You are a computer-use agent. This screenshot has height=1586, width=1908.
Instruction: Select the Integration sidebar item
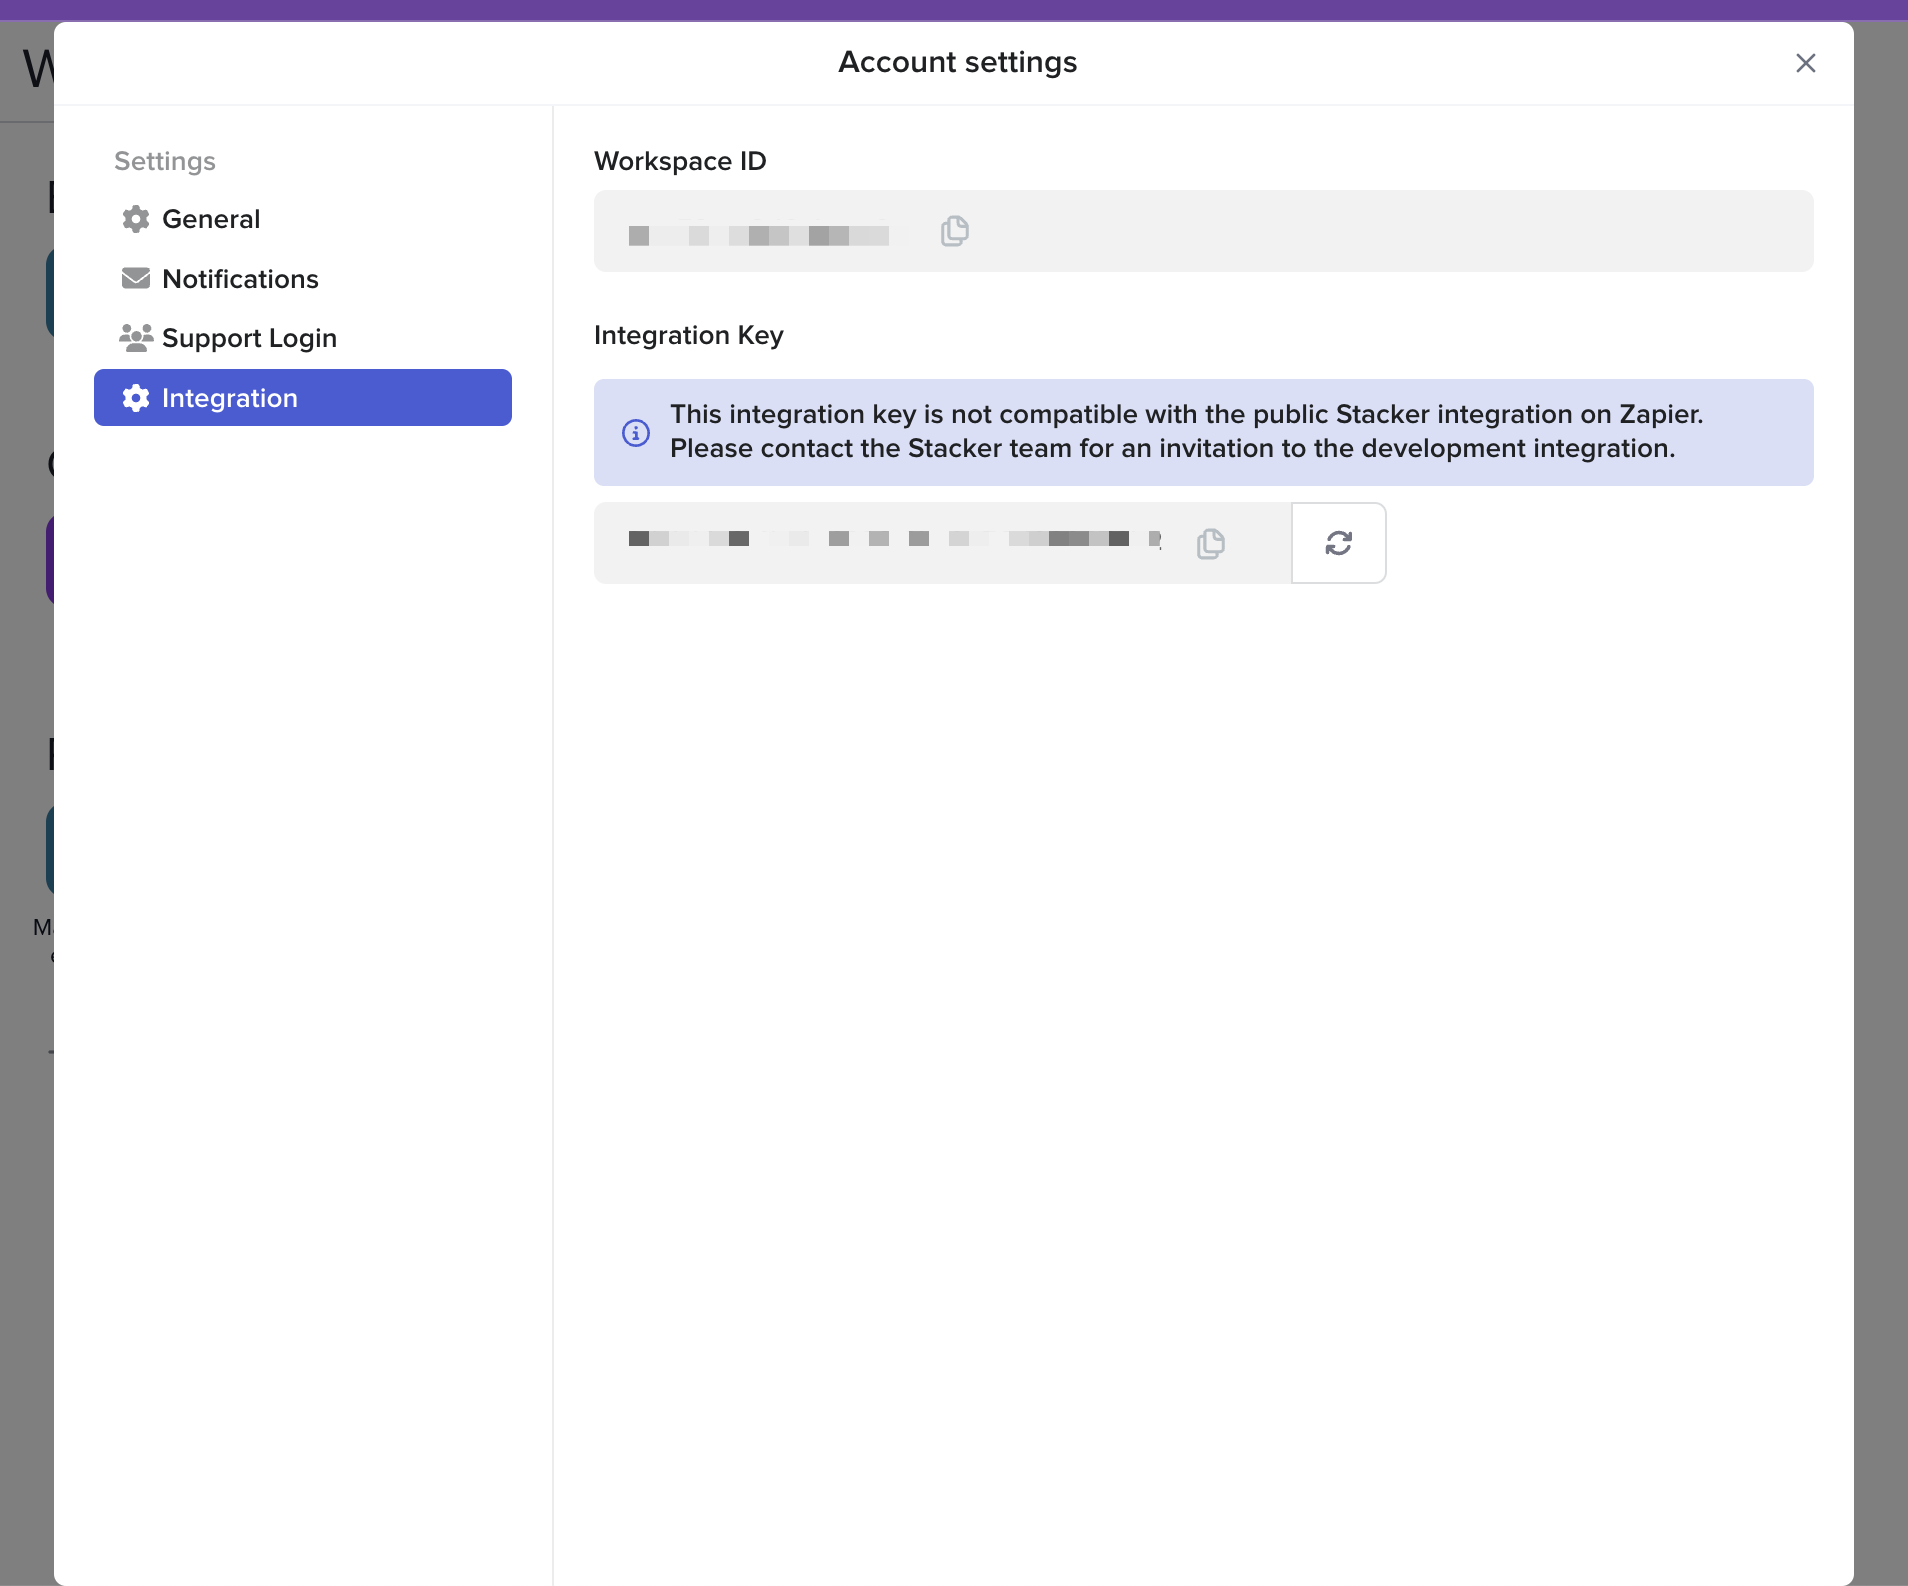pyautogui.click(x=302, y=398)
